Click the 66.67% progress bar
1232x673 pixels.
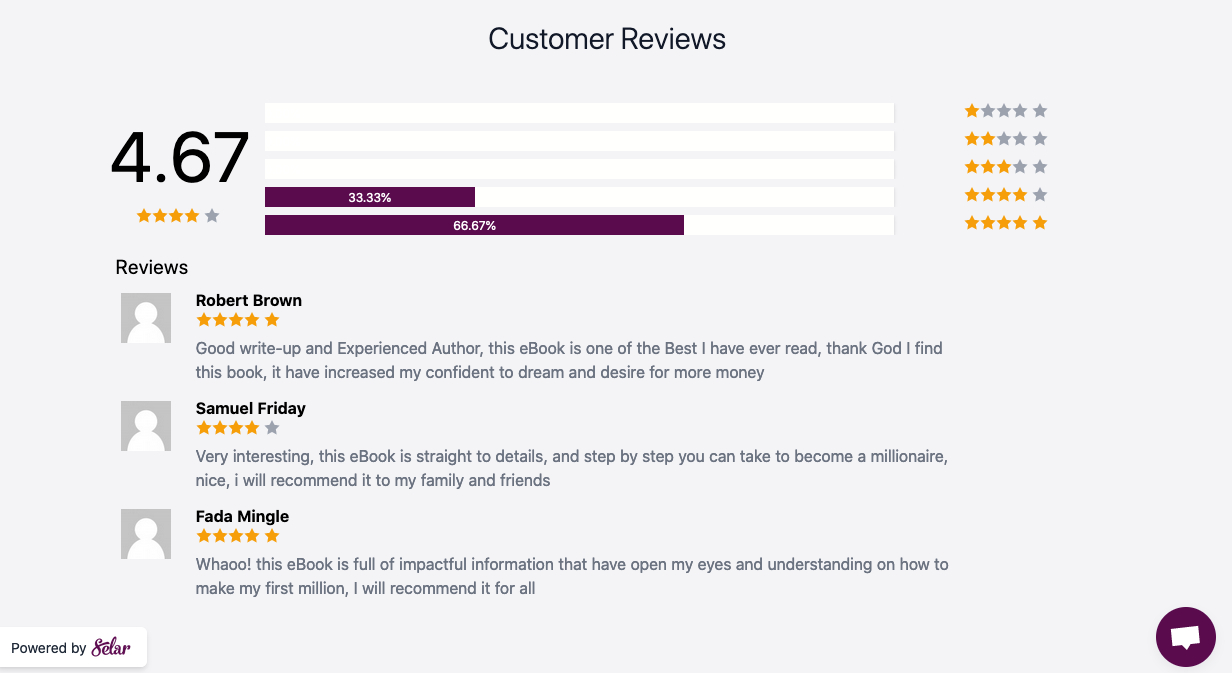pyautogui.click(x=474, y=225)
